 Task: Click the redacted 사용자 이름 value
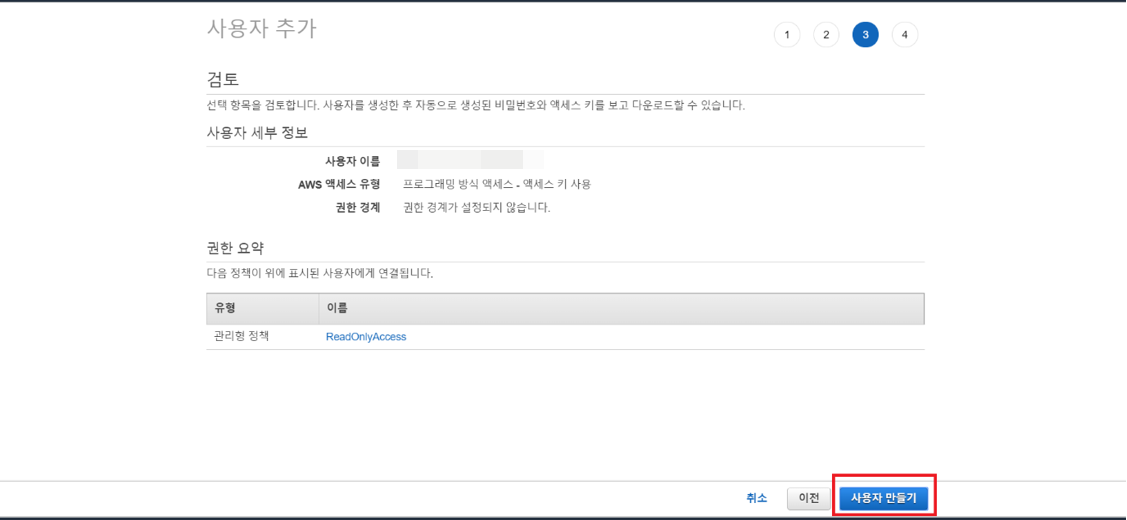[469, 160]
